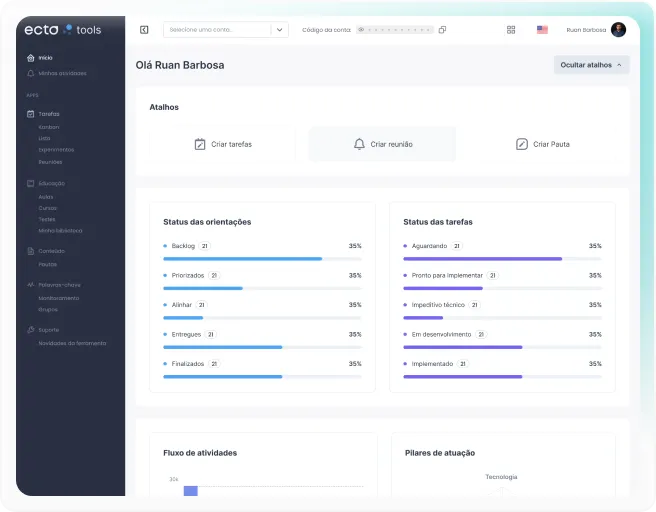
Task: Reveal account code with the eye icon
Action: tap(361, 30)
